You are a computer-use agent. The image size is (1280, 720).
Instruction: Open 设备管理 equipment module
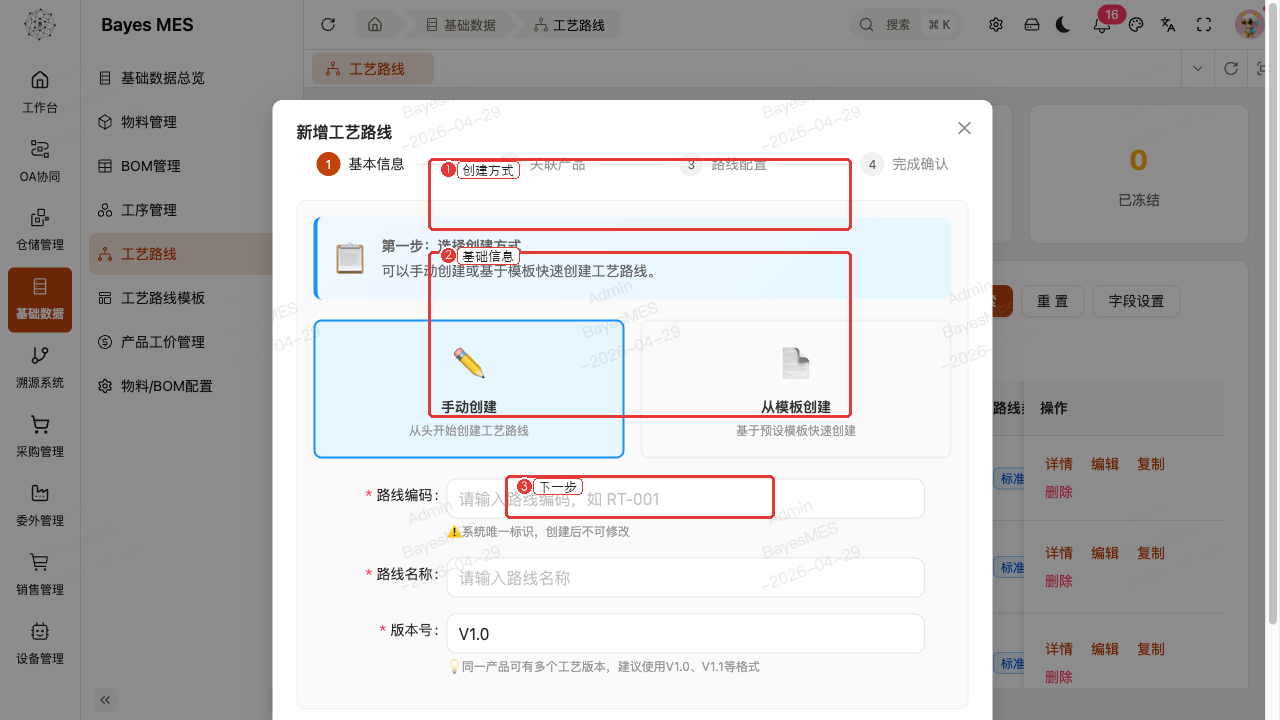click(x=40, y=644)
